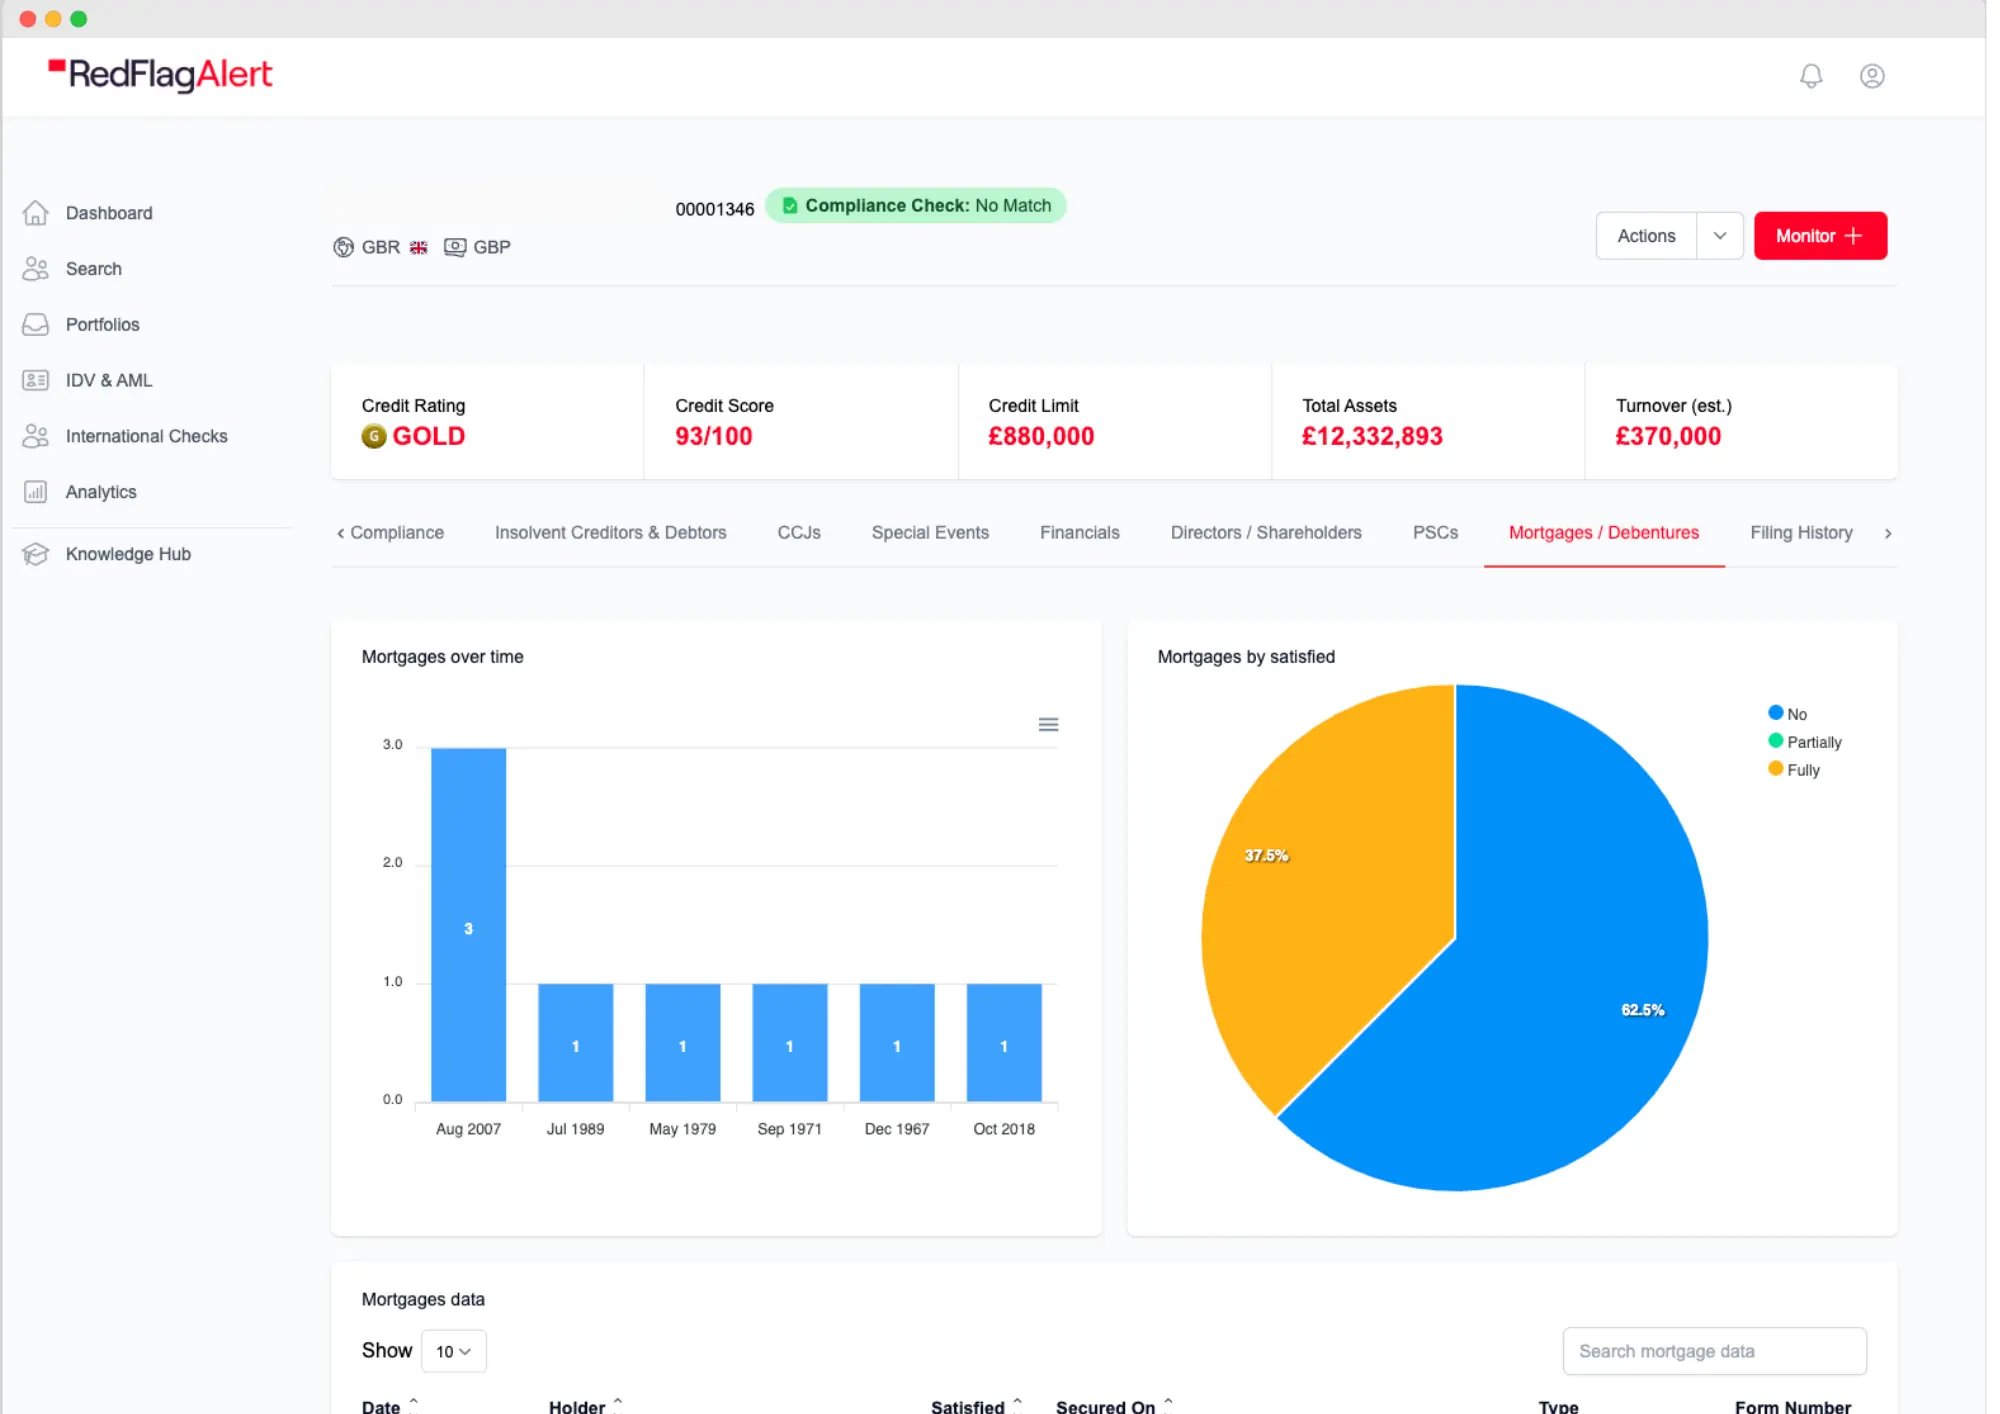Open the Show 10 entries dropdown
The height and width of the screenshot is (1414, 2000).
(x=454, y=1351)
